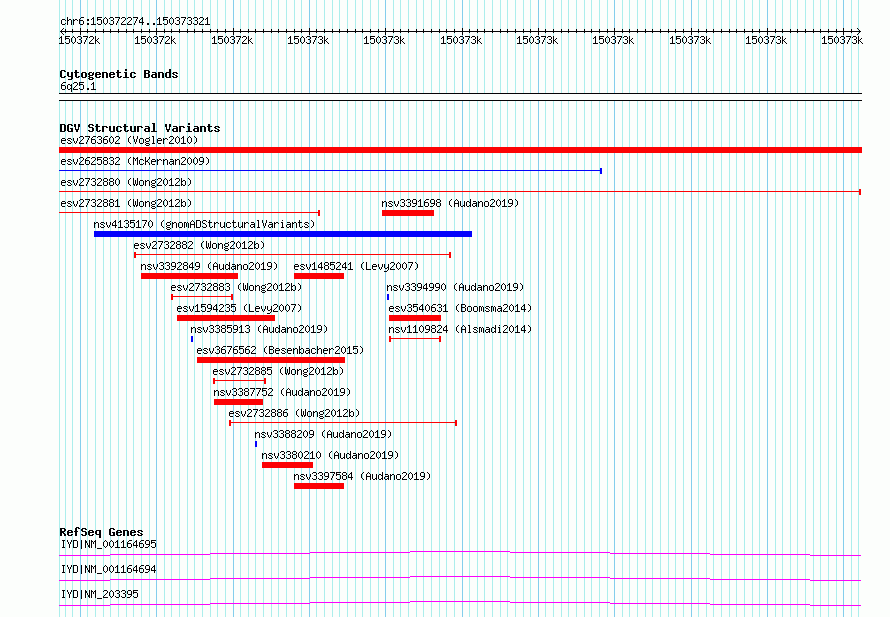Click esv2732881 (Wong2012b) variant label

click(x=126, y=203)
